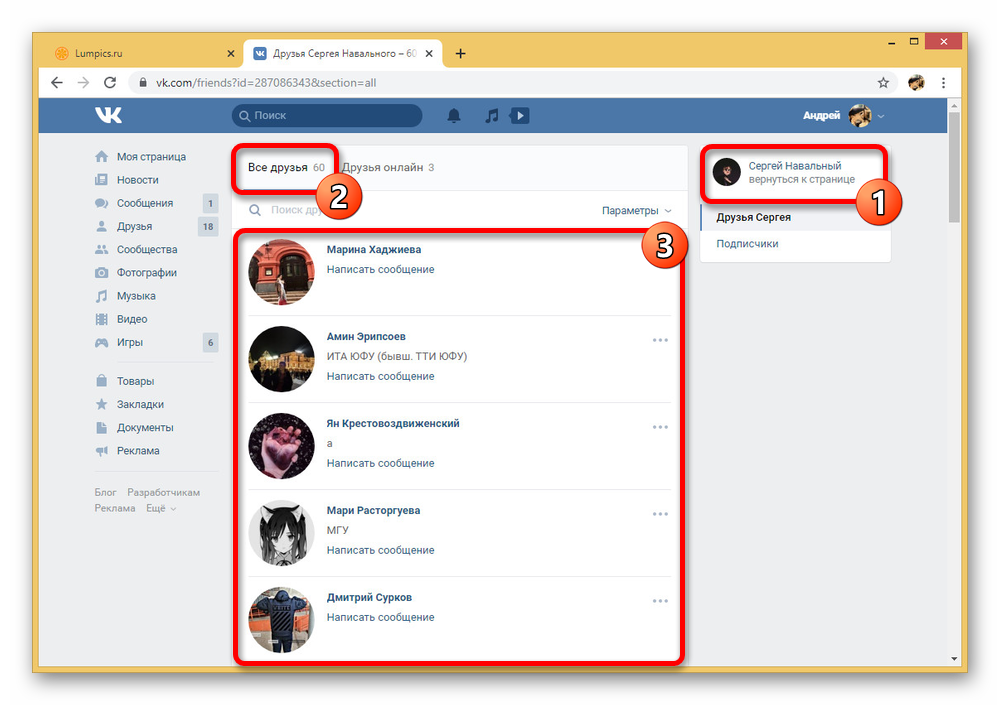Reload the page with refresh icon

pyautogui.click(x=110, y=82)
